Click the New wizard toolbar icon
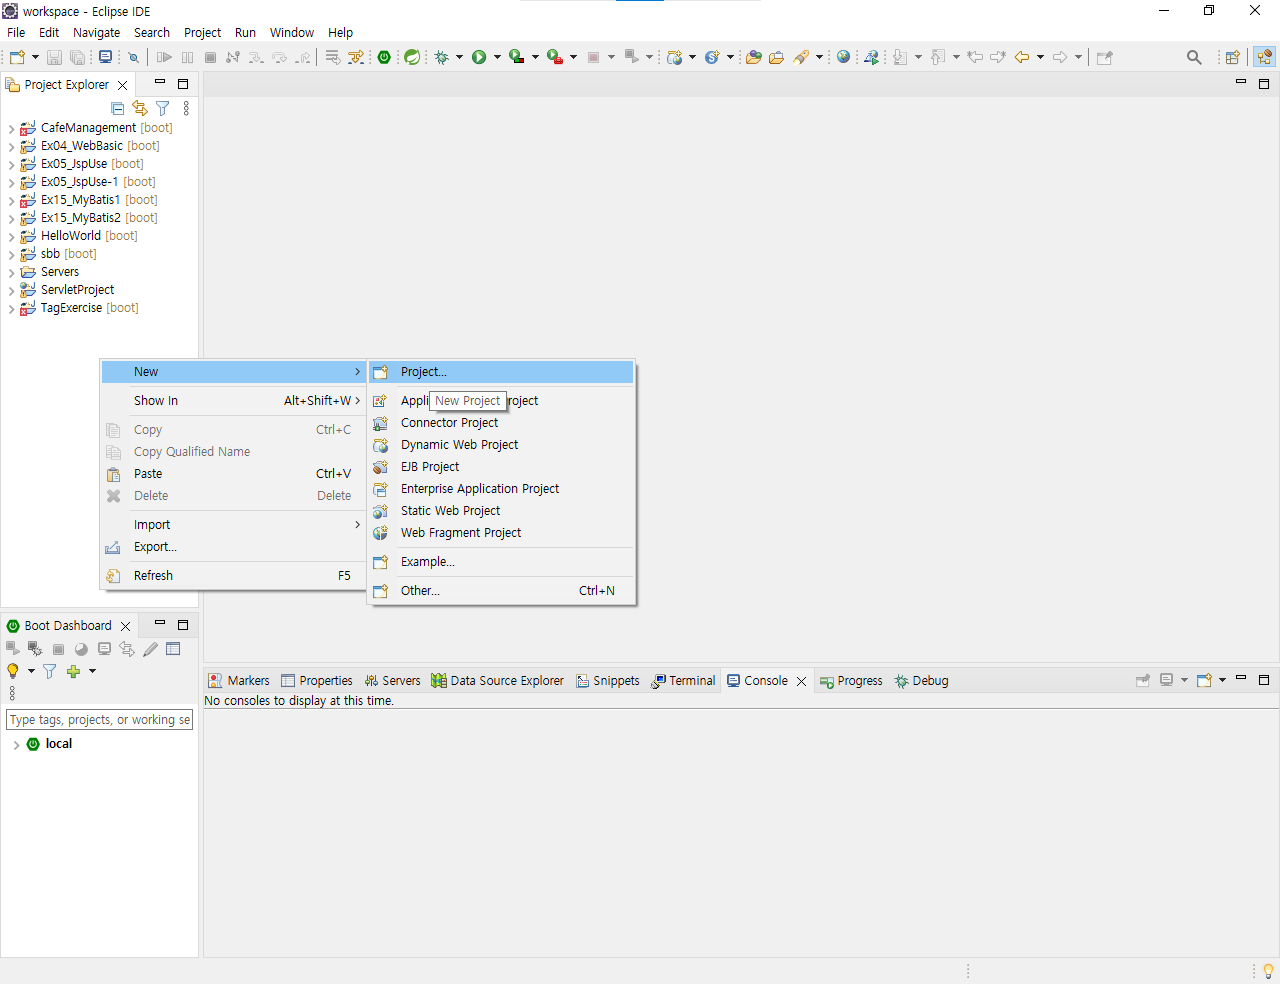The image size is (1280, 984). point(17,57)
